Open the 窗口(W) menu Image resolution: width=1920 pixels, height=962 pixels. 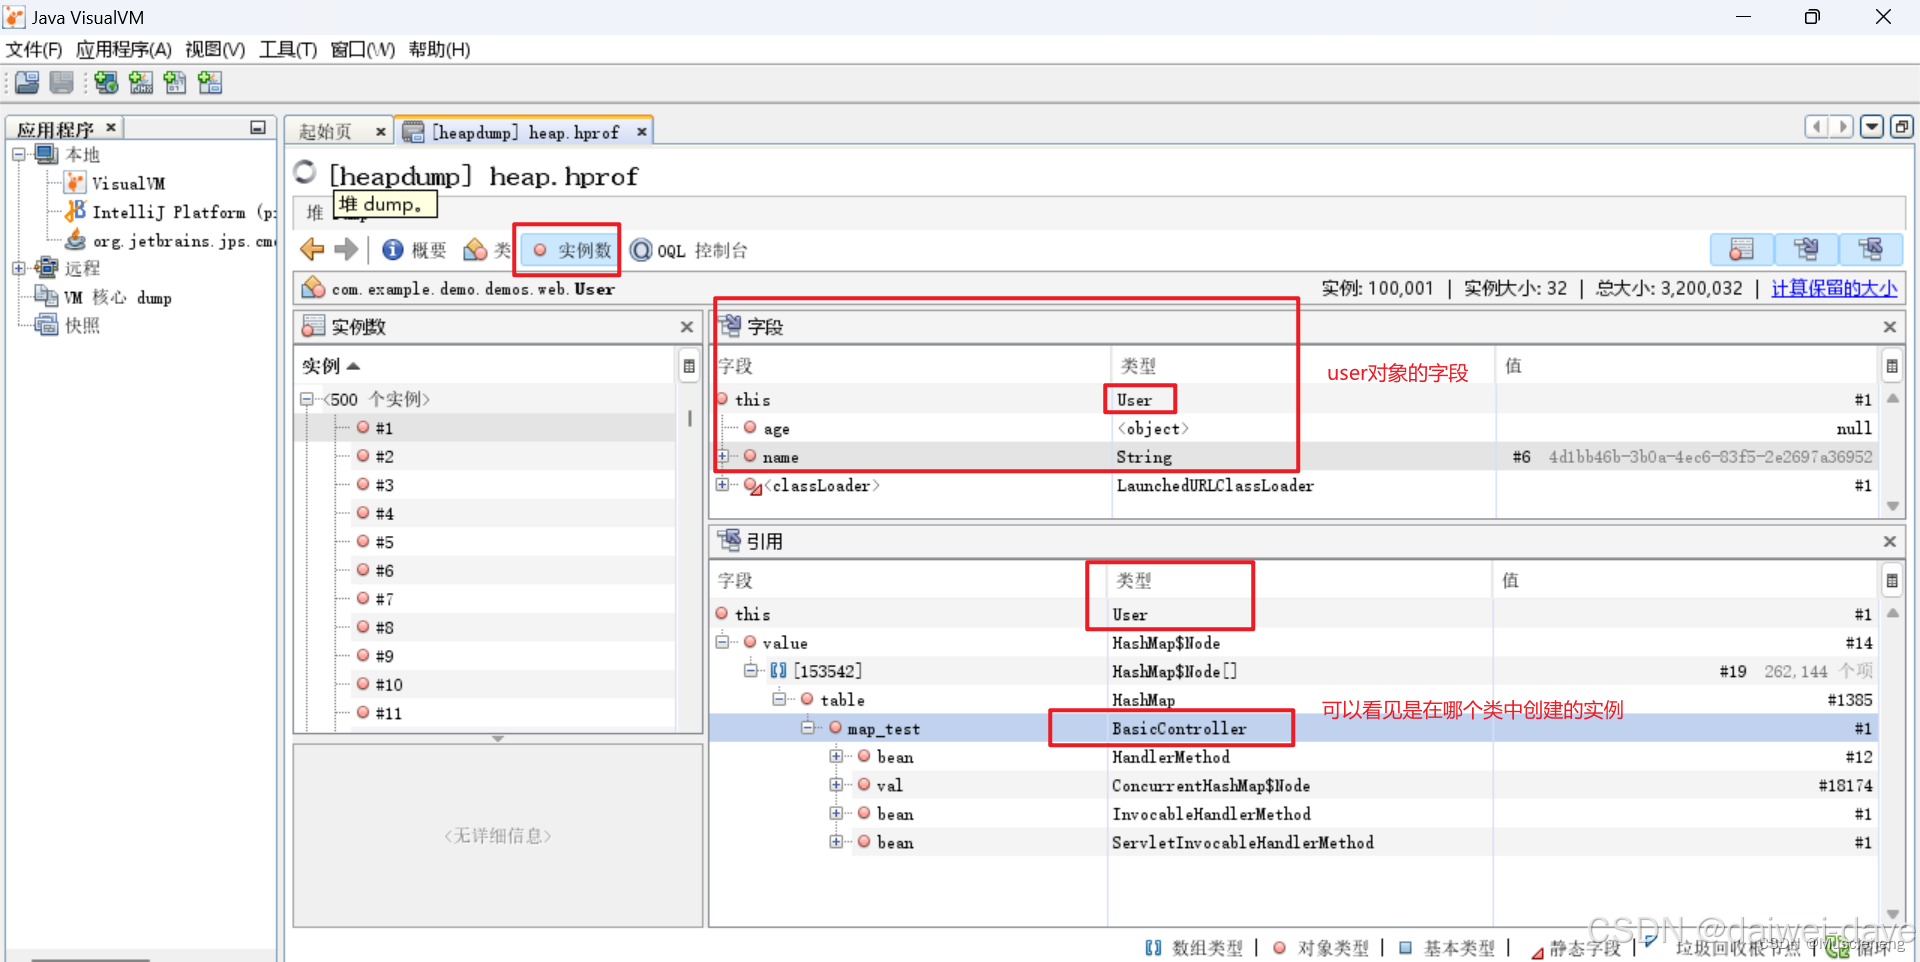pyautogui.click(x=362, y=49)
